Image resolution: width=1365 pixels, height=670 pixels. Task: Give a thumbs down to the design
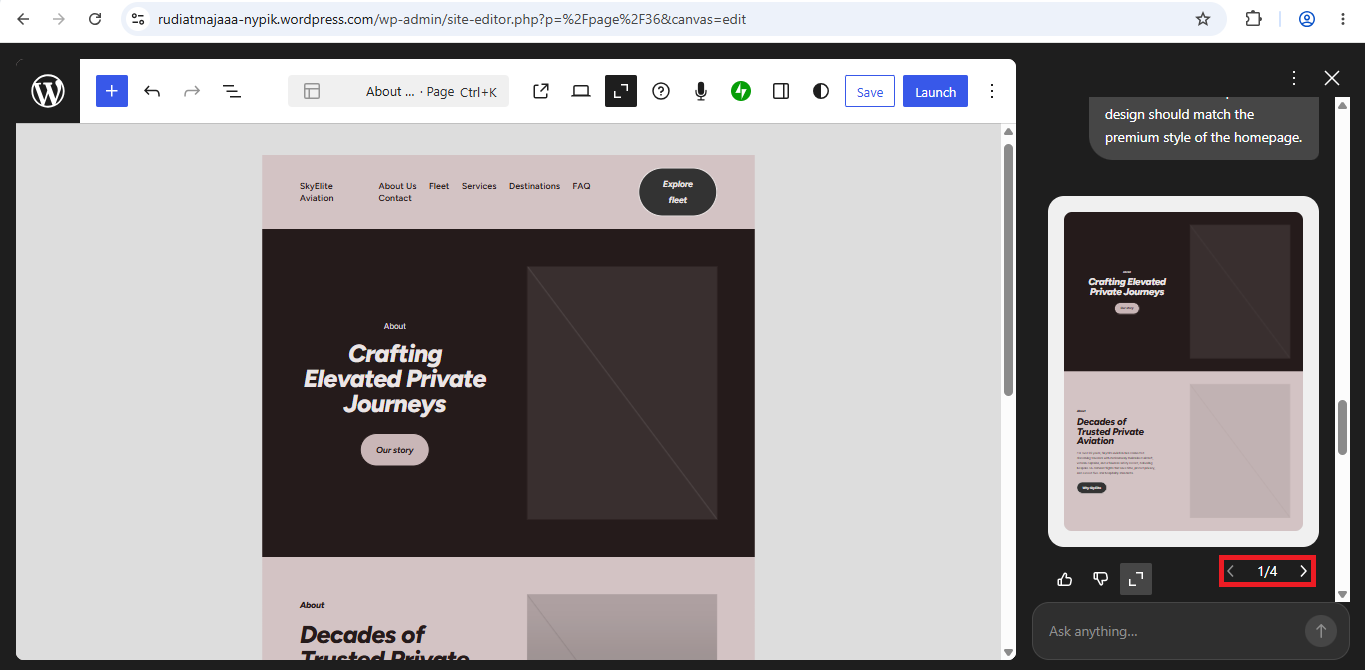coord(1101,579)
